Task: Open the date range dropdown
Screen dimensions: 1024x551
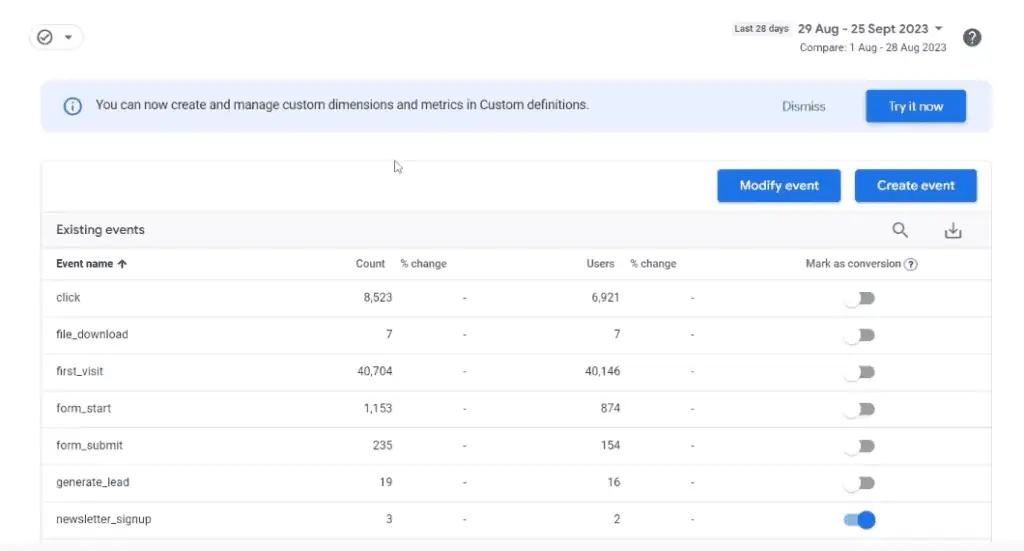Action: point(938,29)
